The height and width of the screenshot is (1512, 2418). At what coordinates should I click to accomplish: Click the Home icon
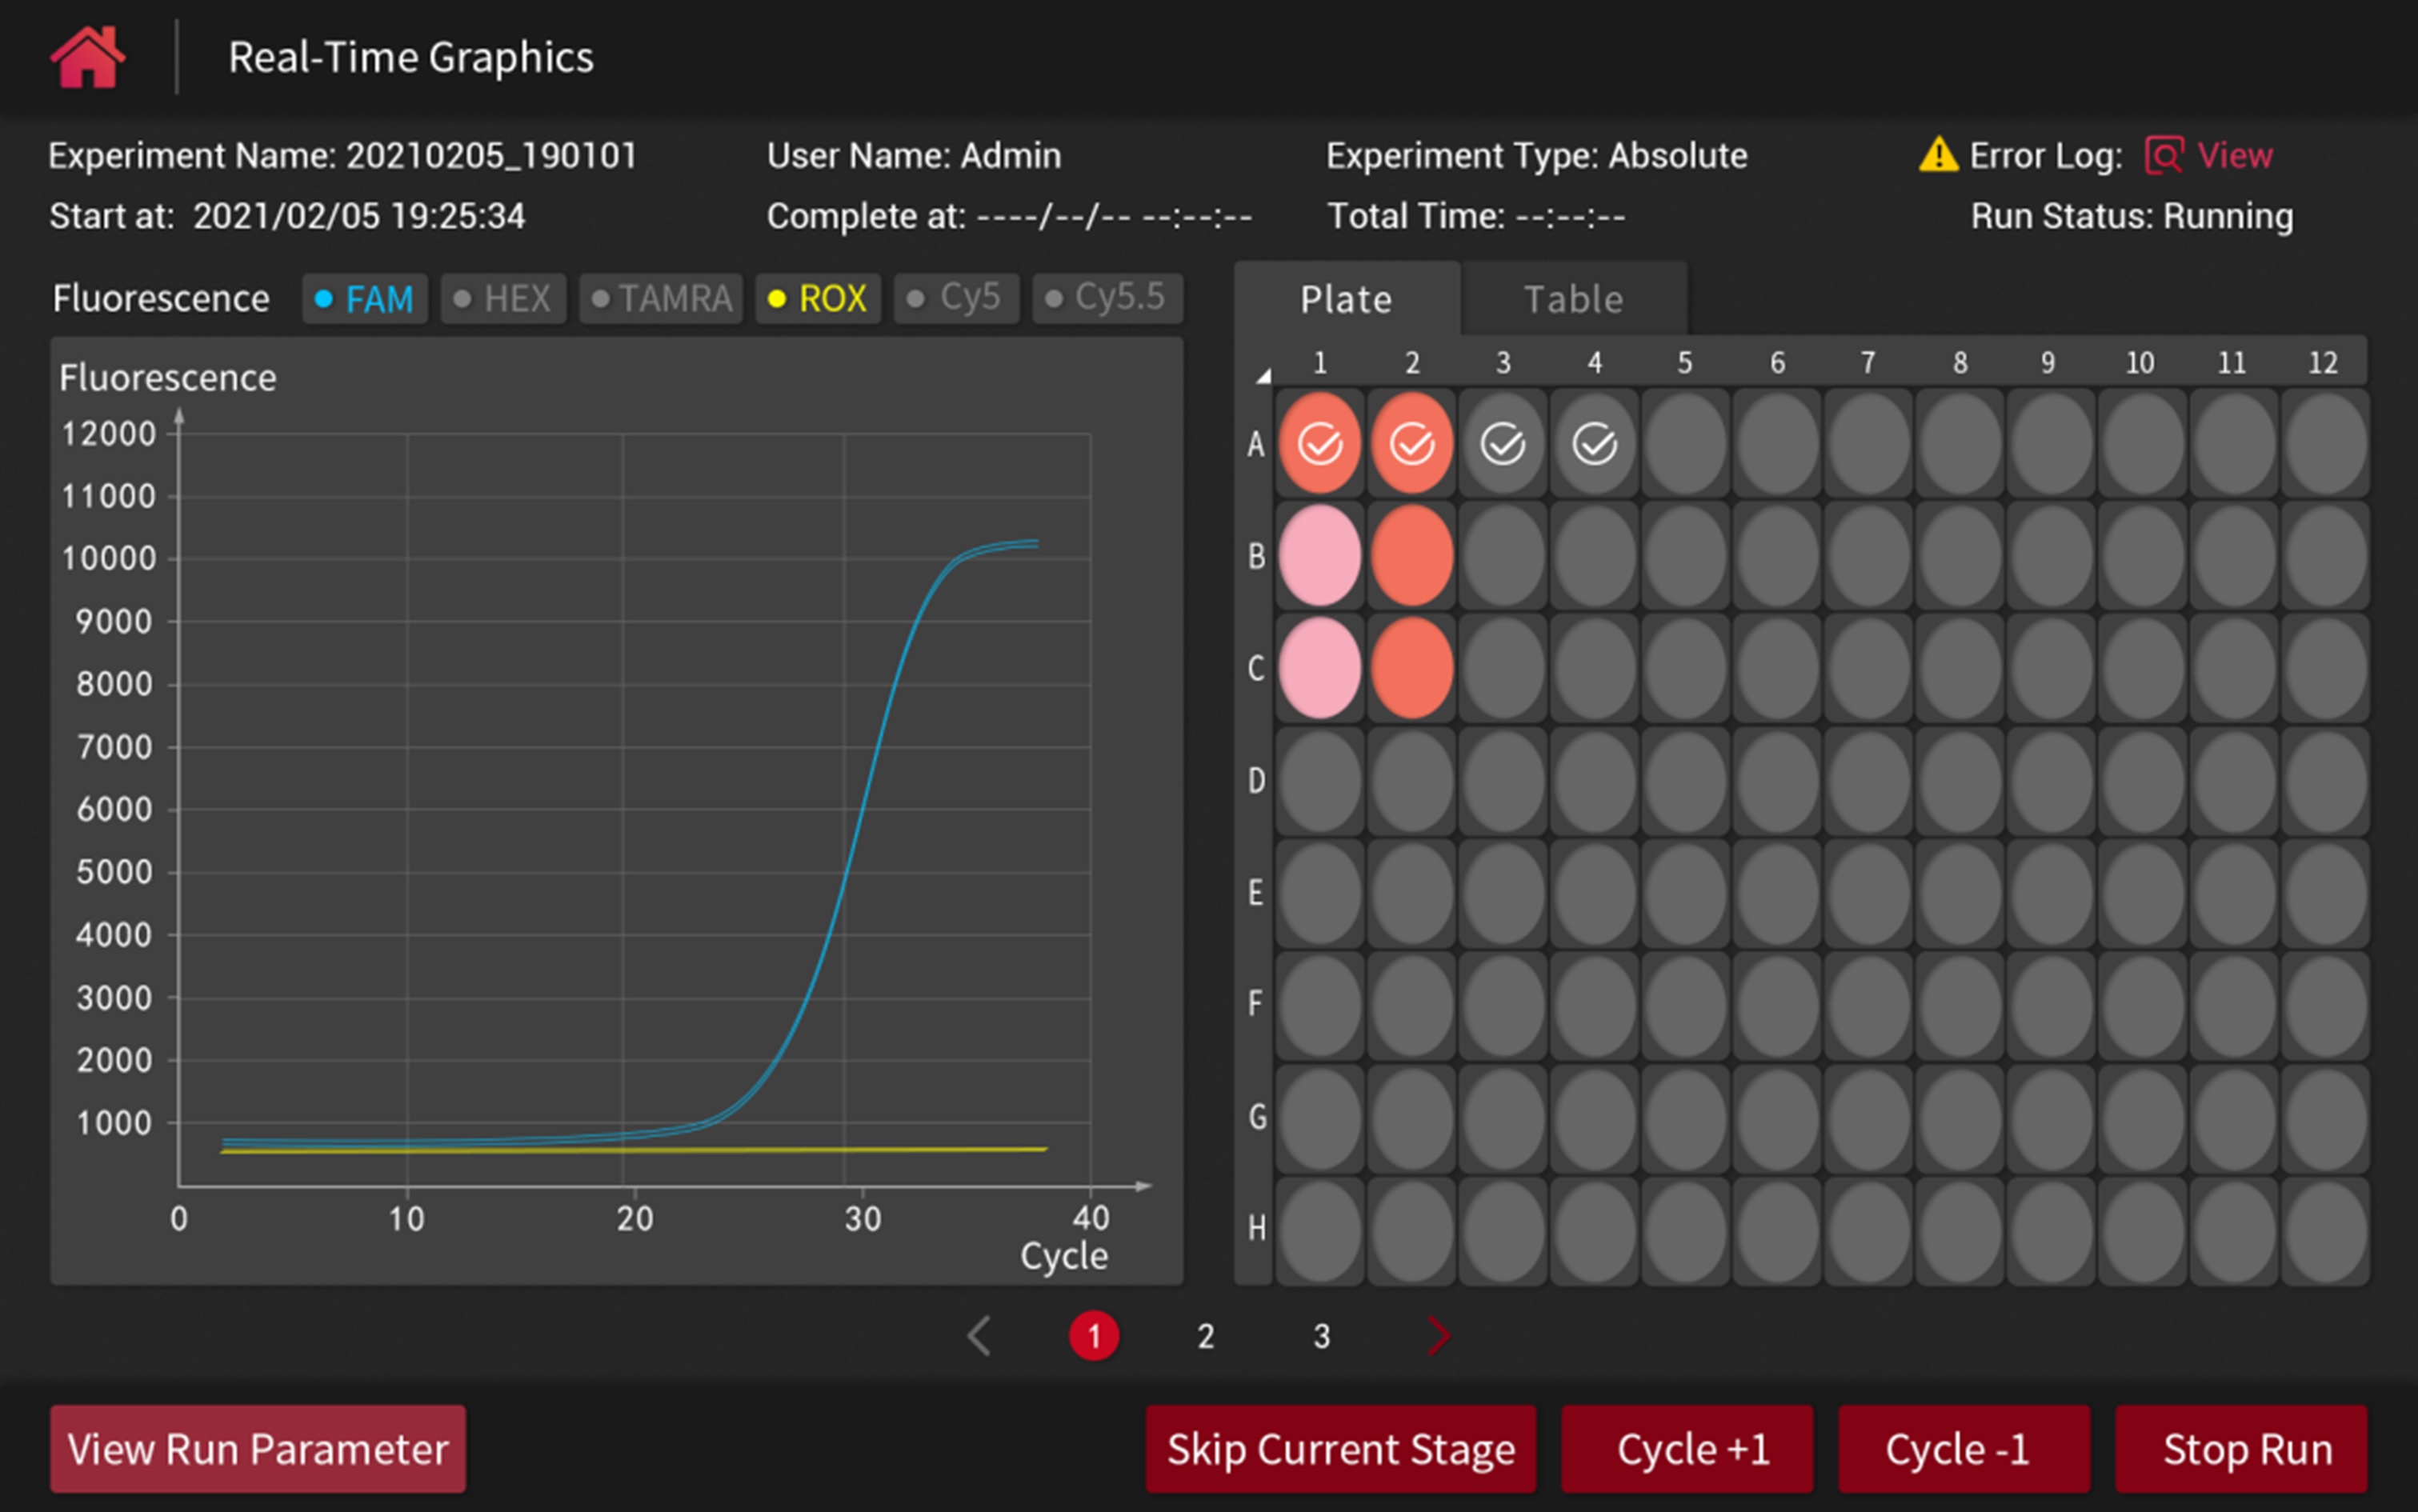click(88, 57)
